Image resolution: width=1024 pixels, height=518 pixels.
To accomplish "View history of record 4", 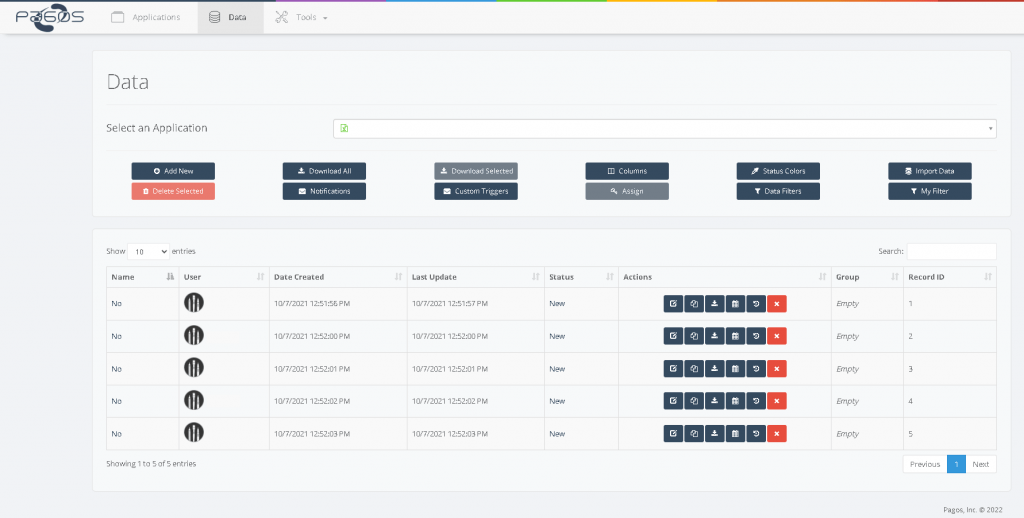I will pyautogui.click(x=756, y=401).
